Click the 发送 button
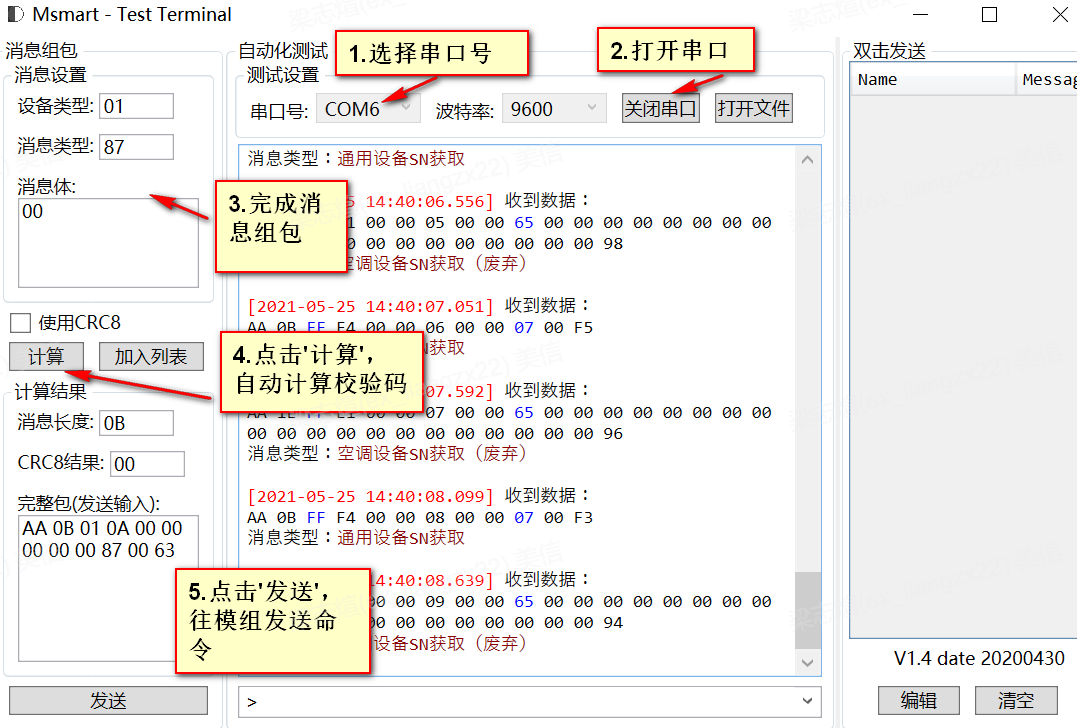 click(109, 701)
